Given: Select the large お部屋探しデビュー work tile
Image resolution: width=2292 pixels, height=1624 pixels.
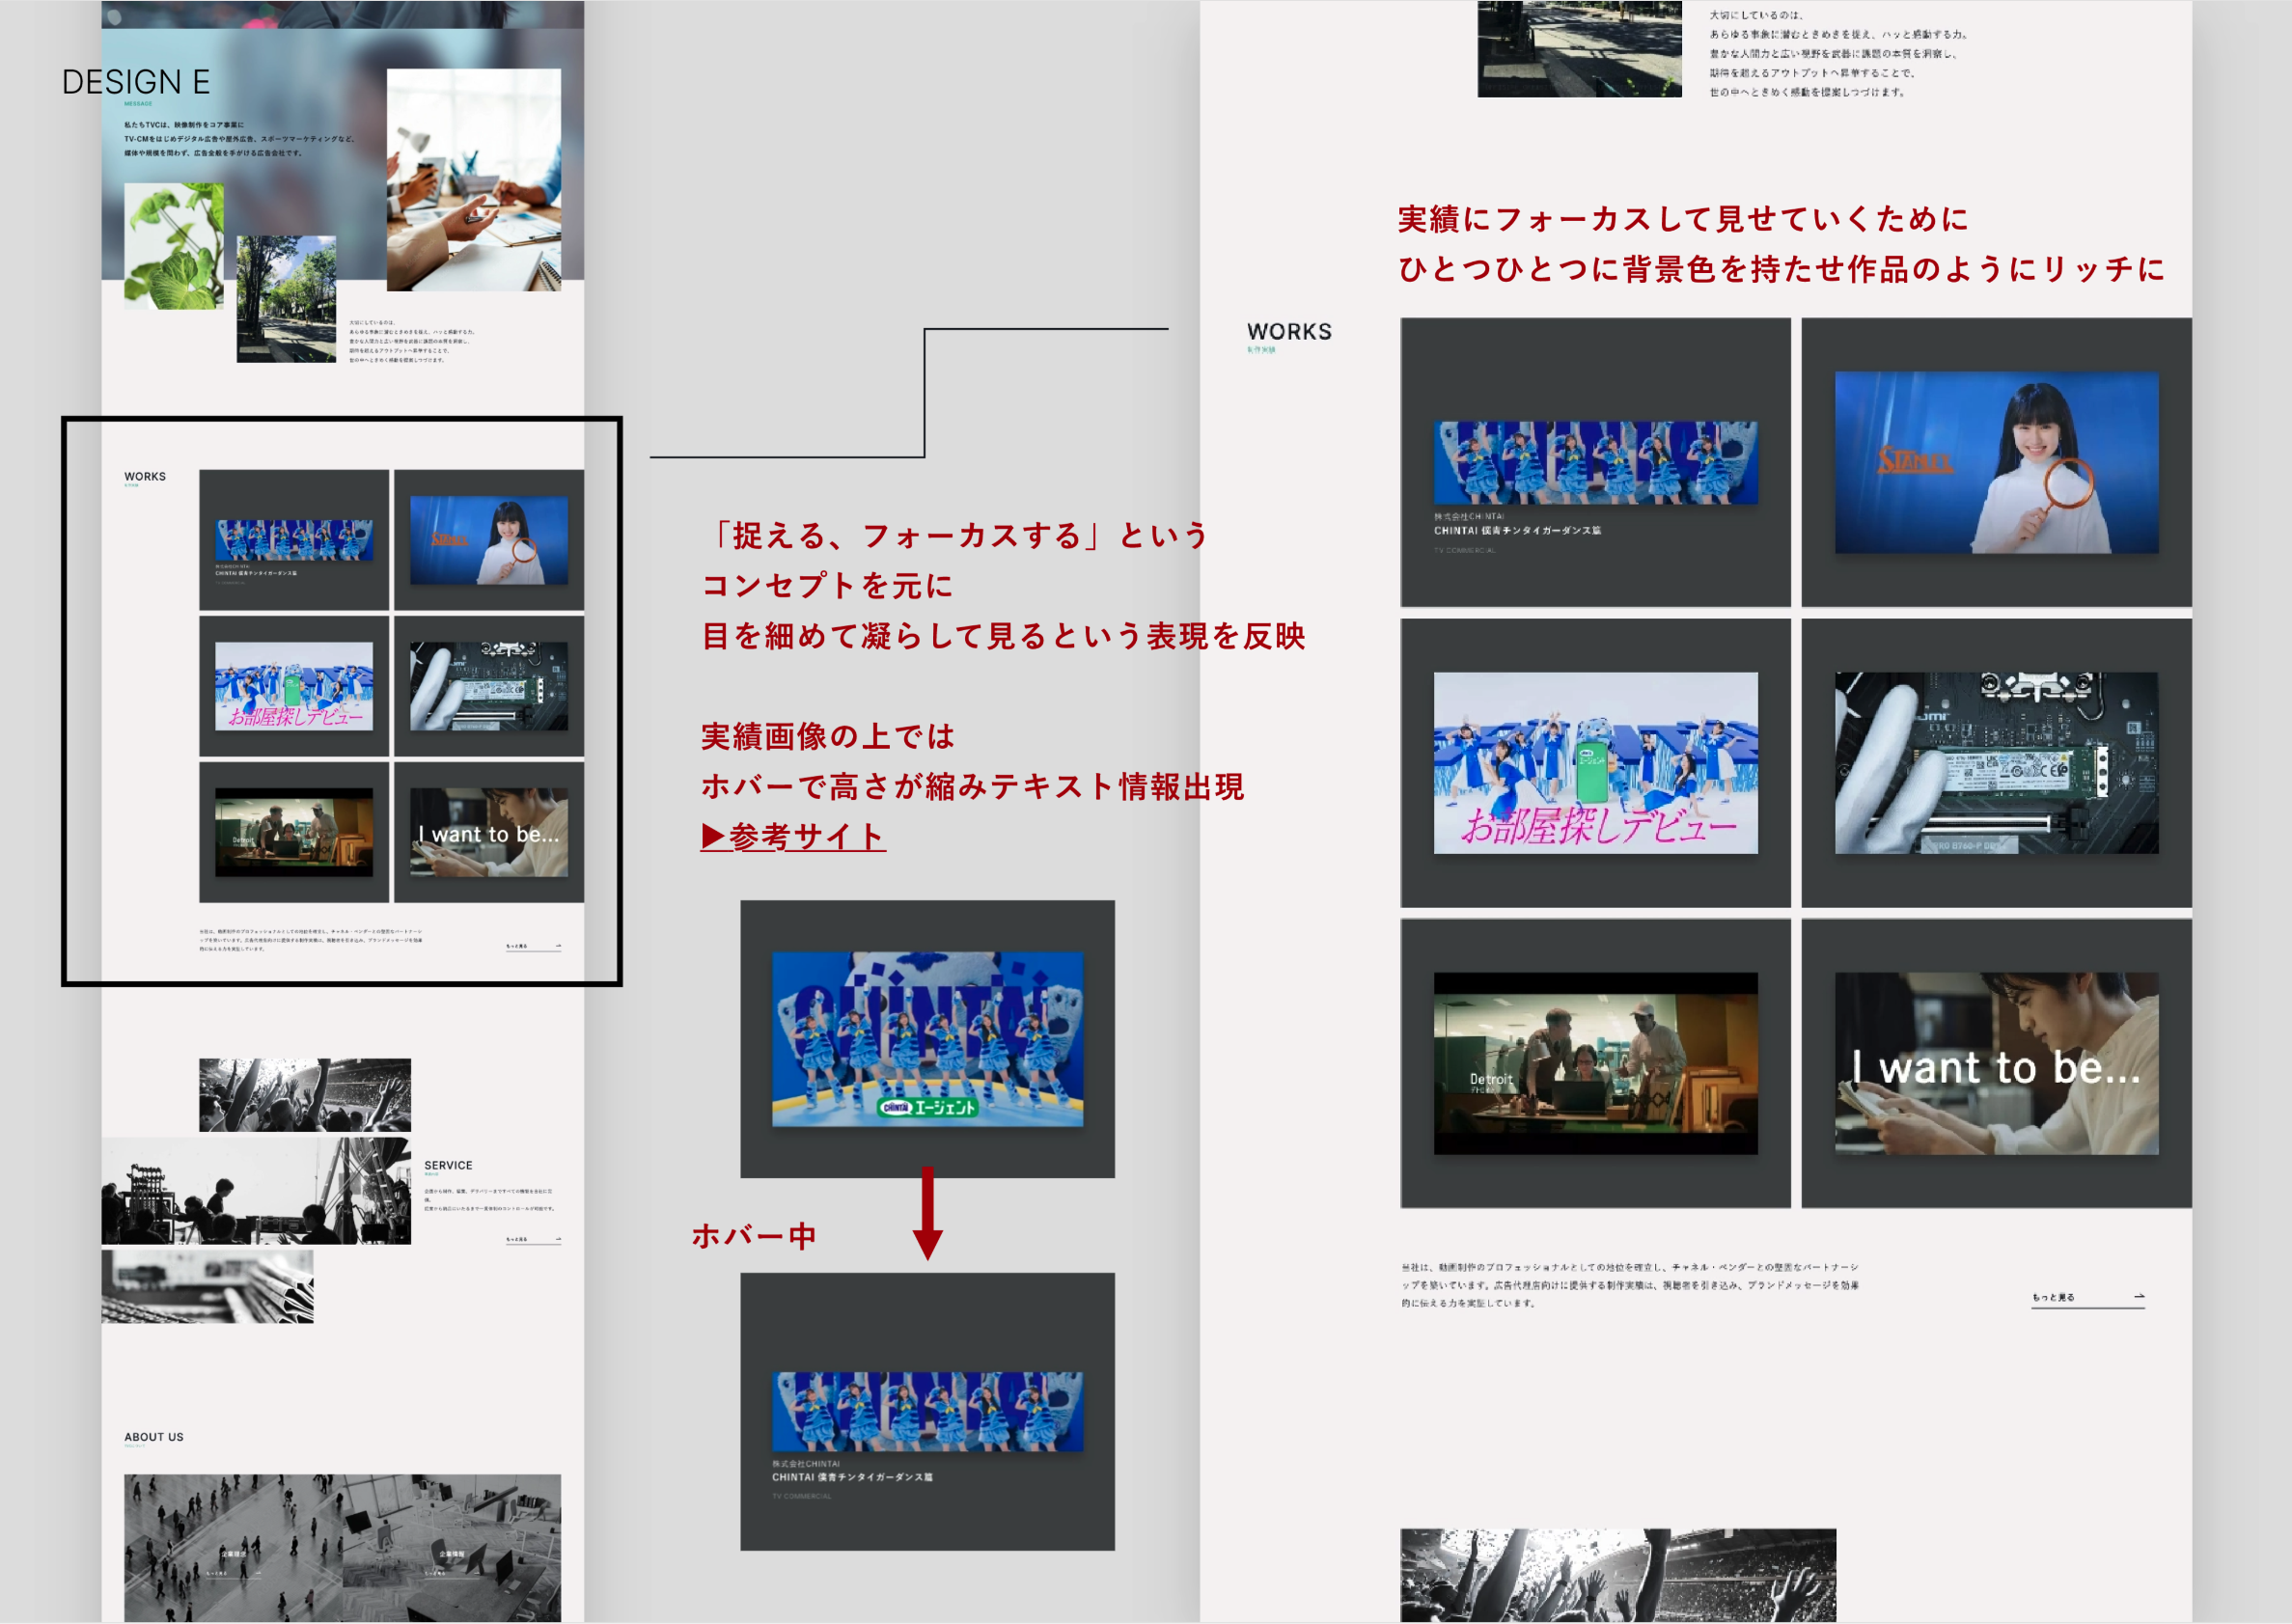Looking at the screenshot, I should click(1595, 763).
